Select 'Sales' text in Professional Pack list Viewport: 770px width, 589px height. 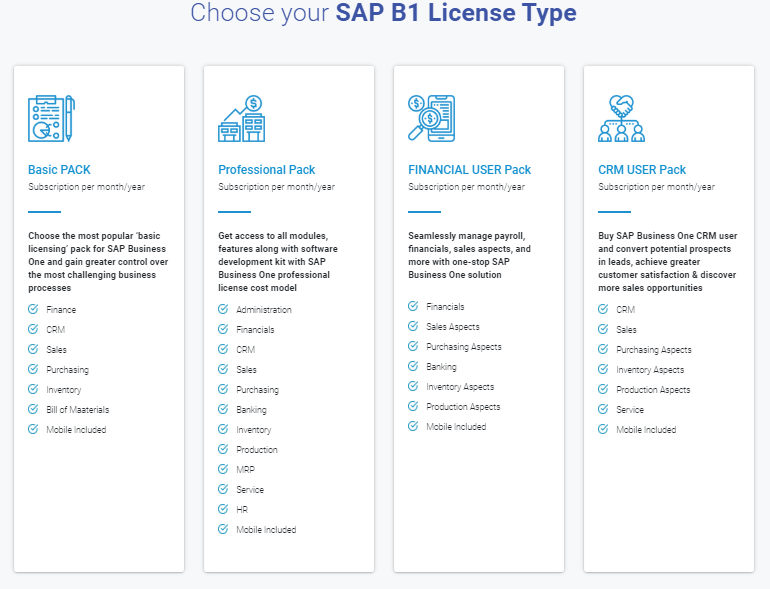[x=247, y=370]
